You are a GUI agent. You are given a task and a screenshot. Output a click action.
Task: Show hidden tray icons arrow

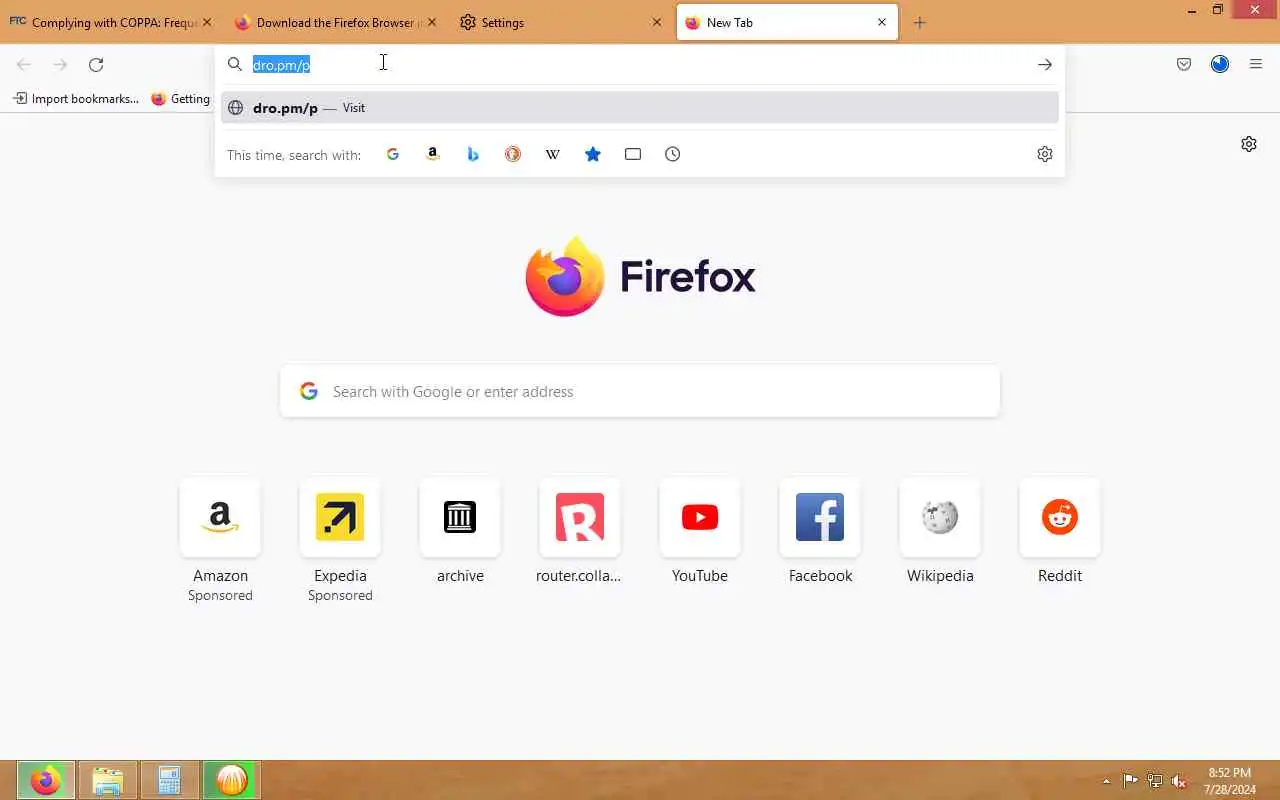click(1106, 781)
